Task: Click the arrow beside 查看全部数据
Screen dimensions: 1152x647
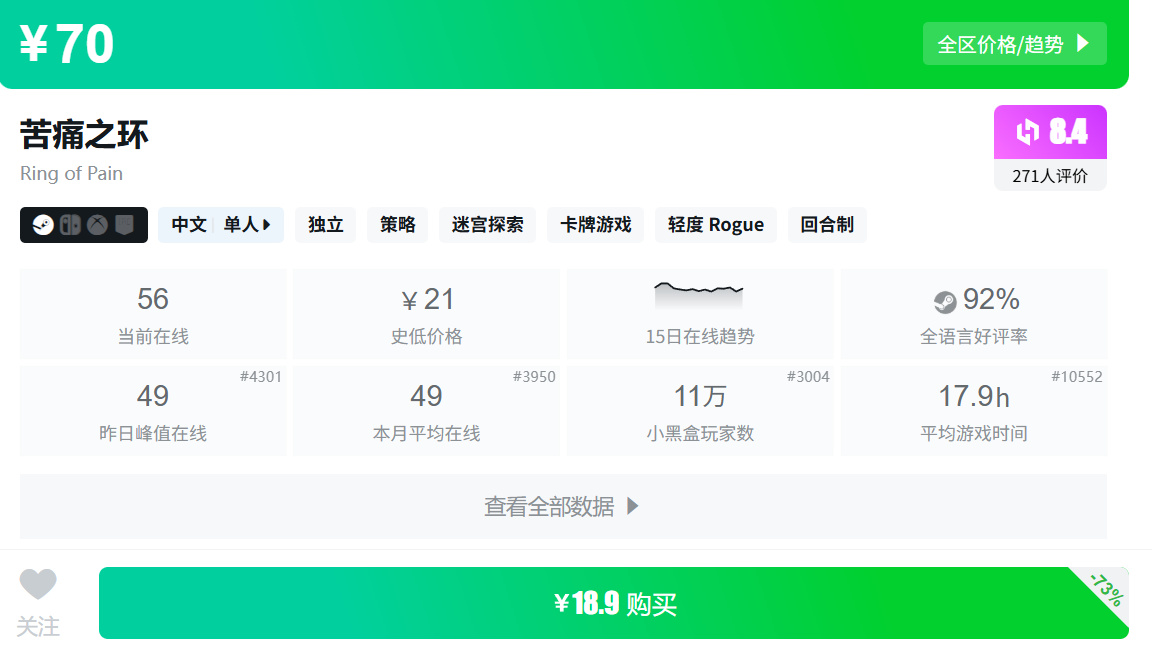Action: click(633, 506)
